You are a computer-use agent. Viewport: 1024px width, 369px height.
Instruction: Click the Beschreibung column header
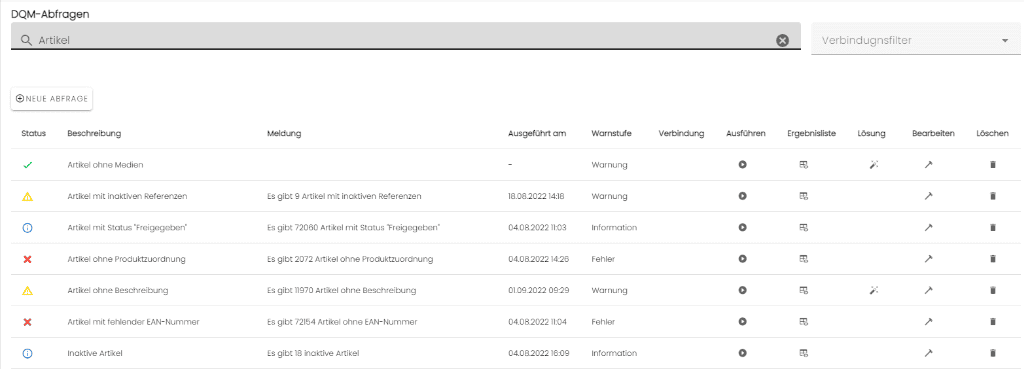click(x=94, y=133)
